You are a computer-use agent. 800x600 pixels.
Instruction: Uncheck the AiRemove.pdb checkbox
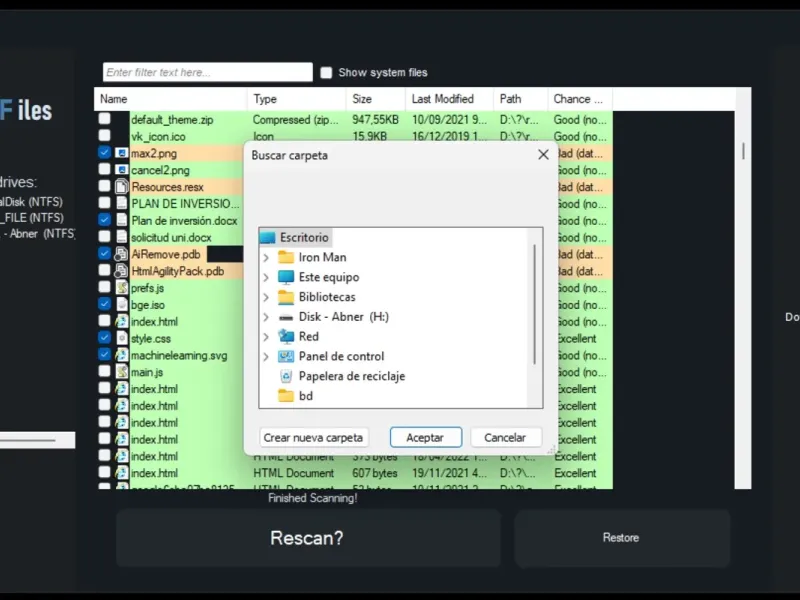[105, 253]
